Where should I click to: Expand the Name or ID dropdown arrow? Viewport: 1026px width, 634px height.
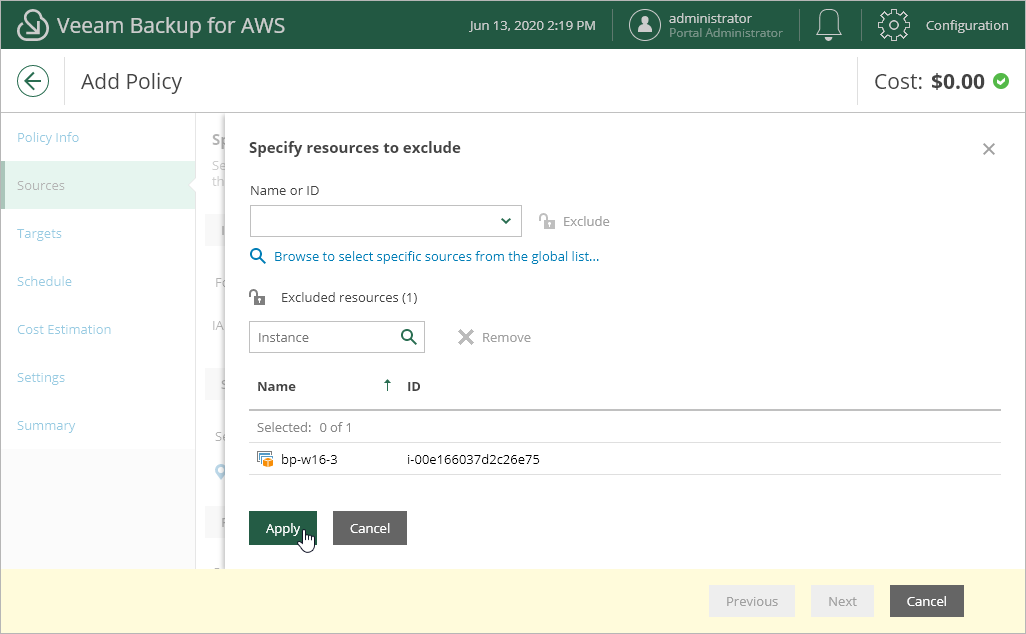pos(506,221)
